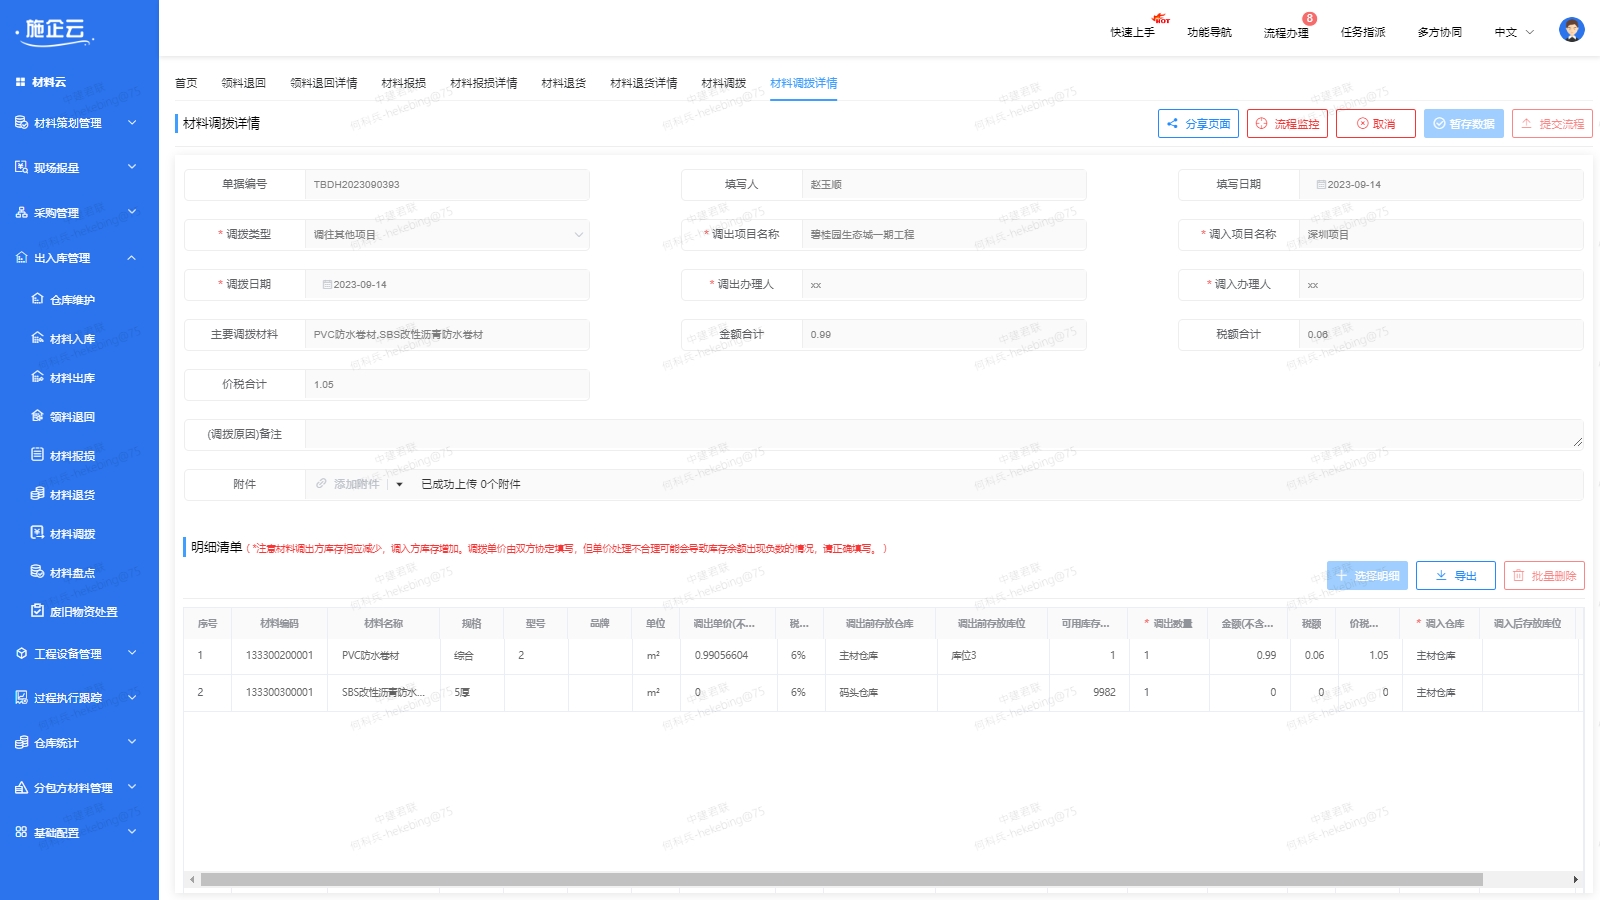Open the 调拨类型 dropdown
This screenshot has width=1600, height=900.
tap(446, 235)
